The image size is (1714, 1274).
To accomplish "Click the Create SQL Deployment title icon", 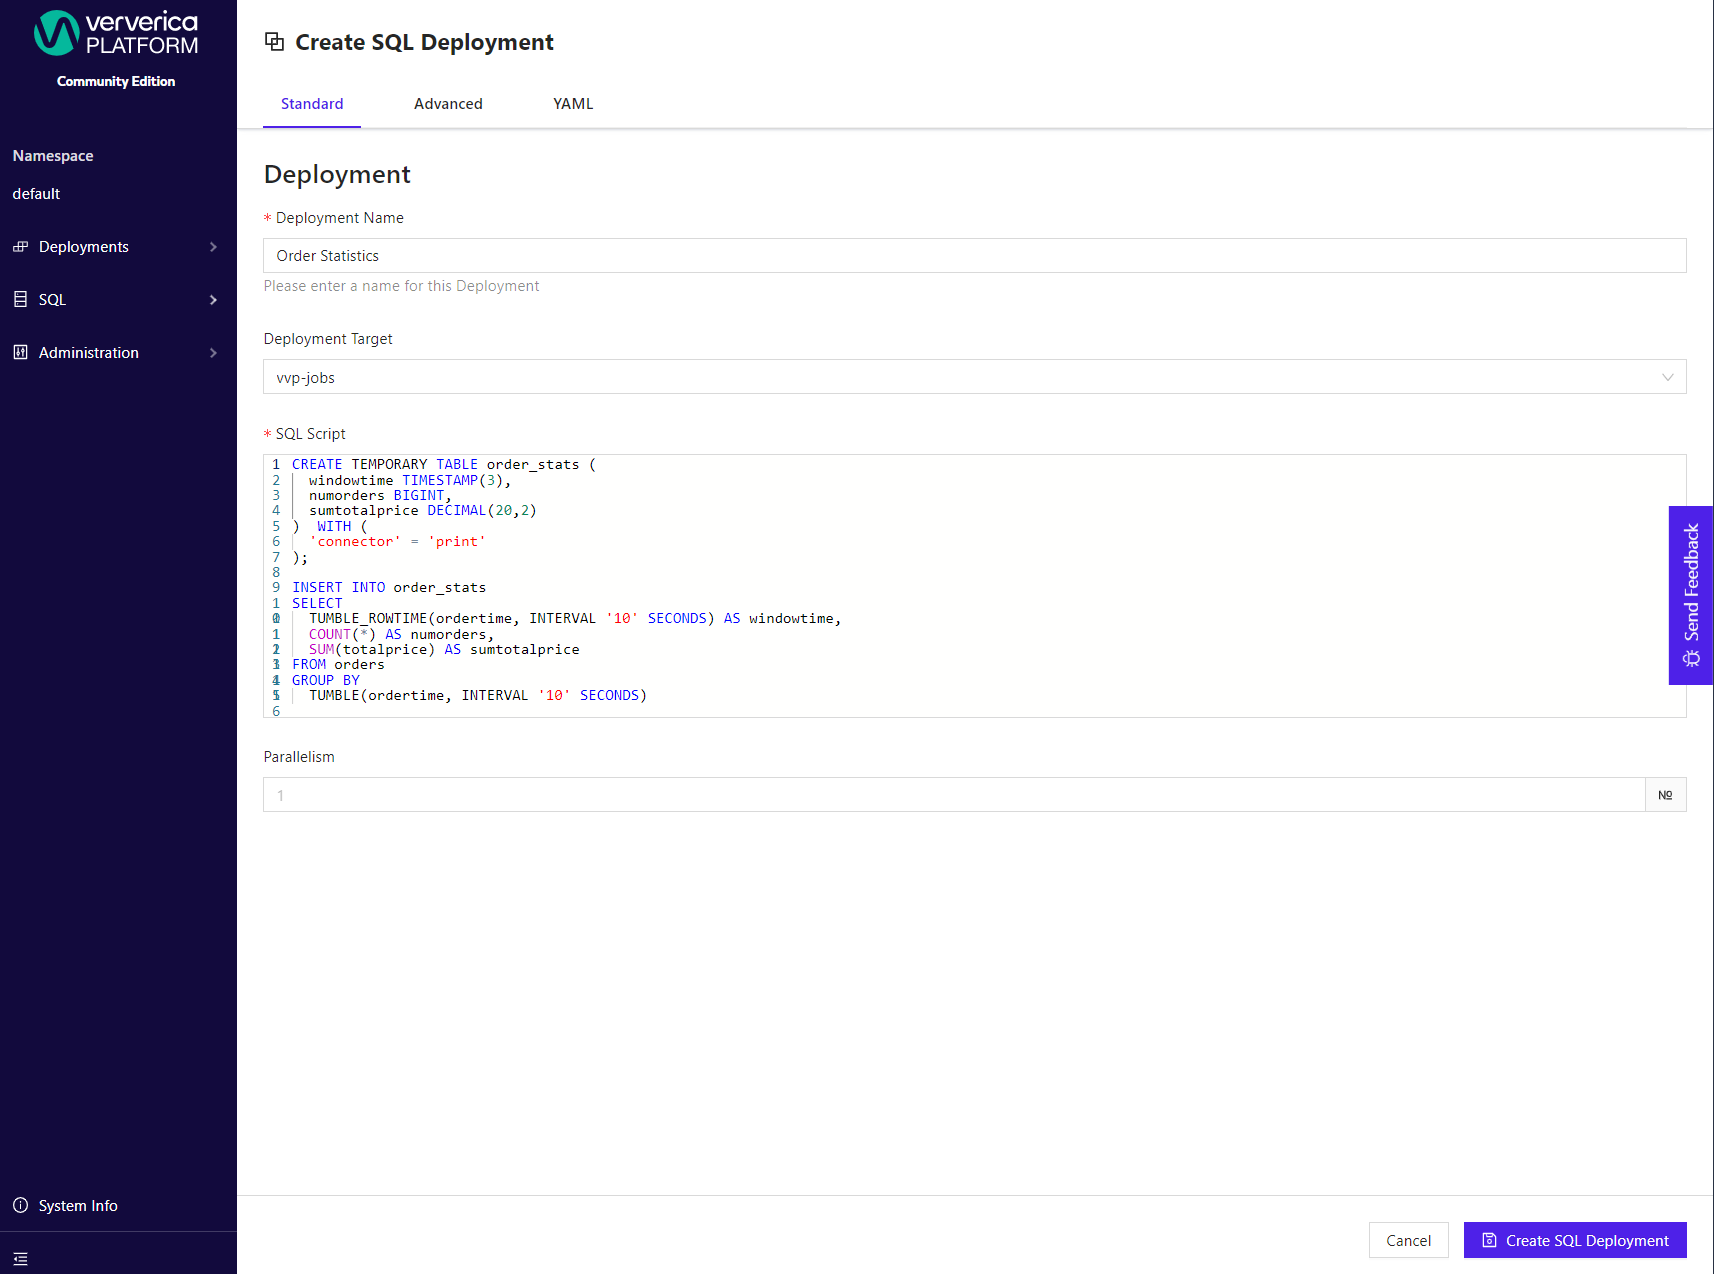I will (x=274, y=42).
